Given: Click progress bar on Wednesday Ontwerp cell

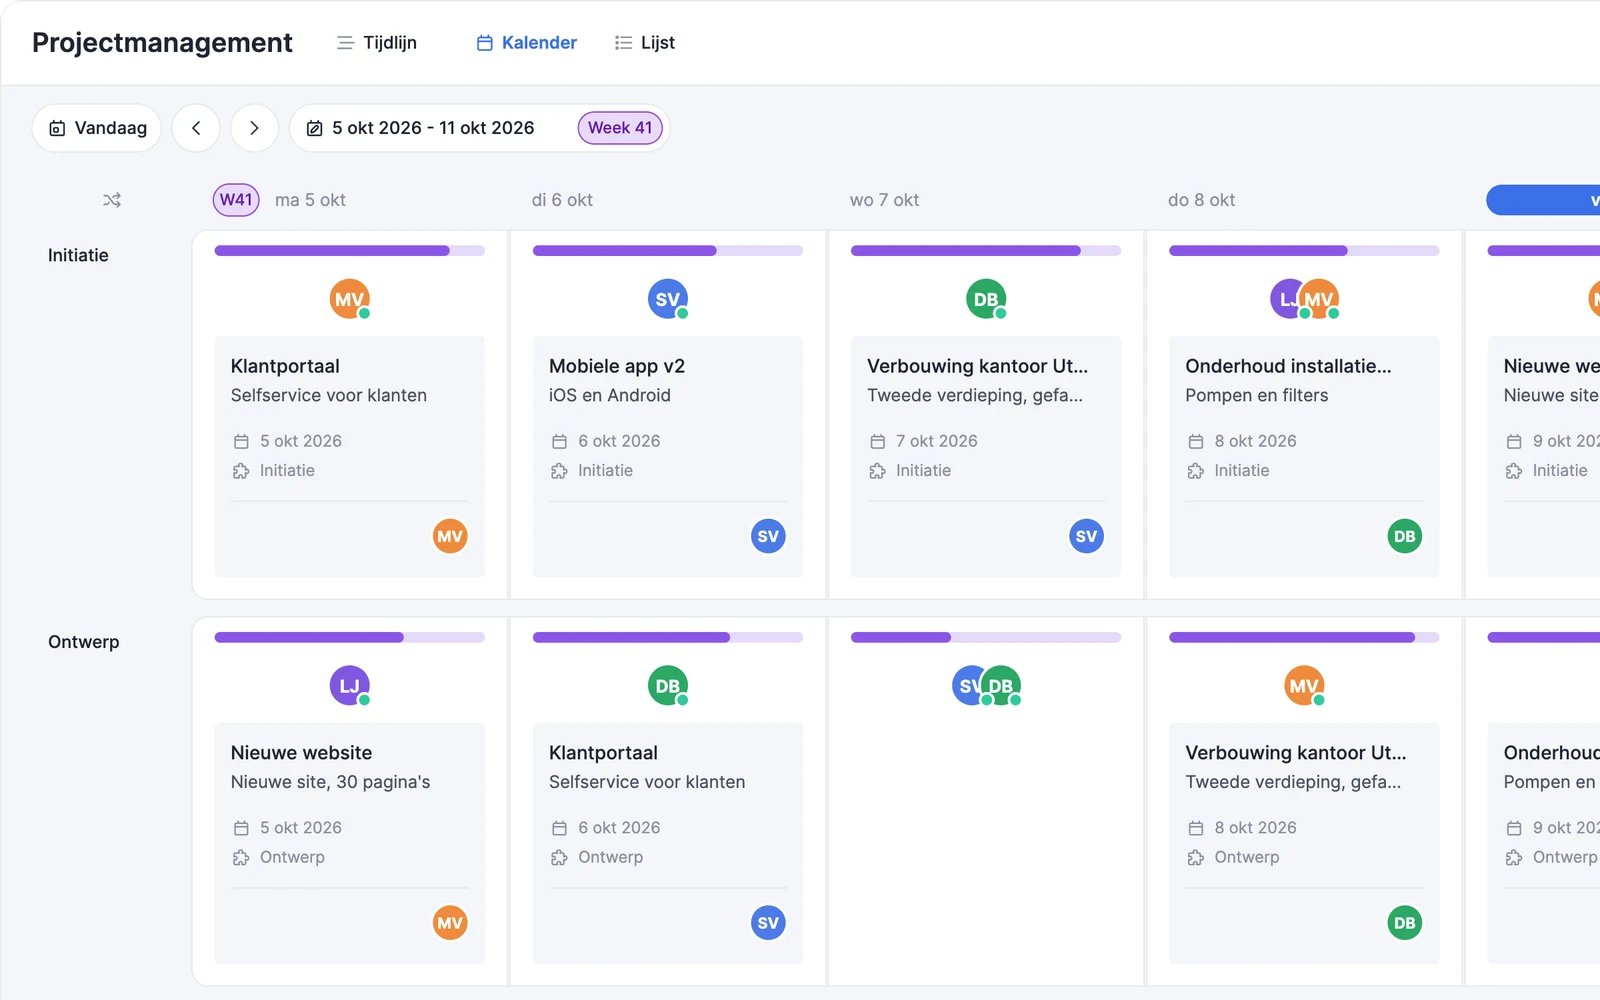Looking at the screenshot, I should [x=986, y=638].
